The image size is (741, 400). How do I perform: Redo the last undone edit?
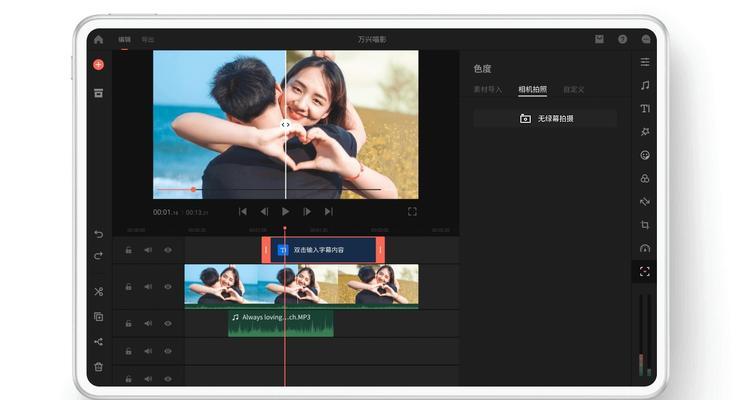[x=98, y=256]
